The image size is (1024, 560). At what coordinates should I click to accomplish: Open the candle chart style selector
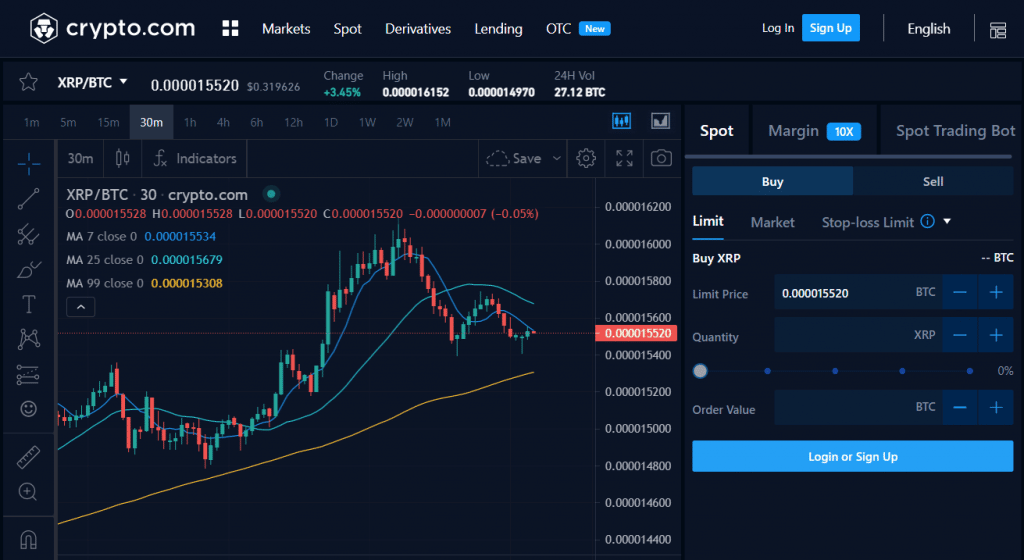coord(122,158)
